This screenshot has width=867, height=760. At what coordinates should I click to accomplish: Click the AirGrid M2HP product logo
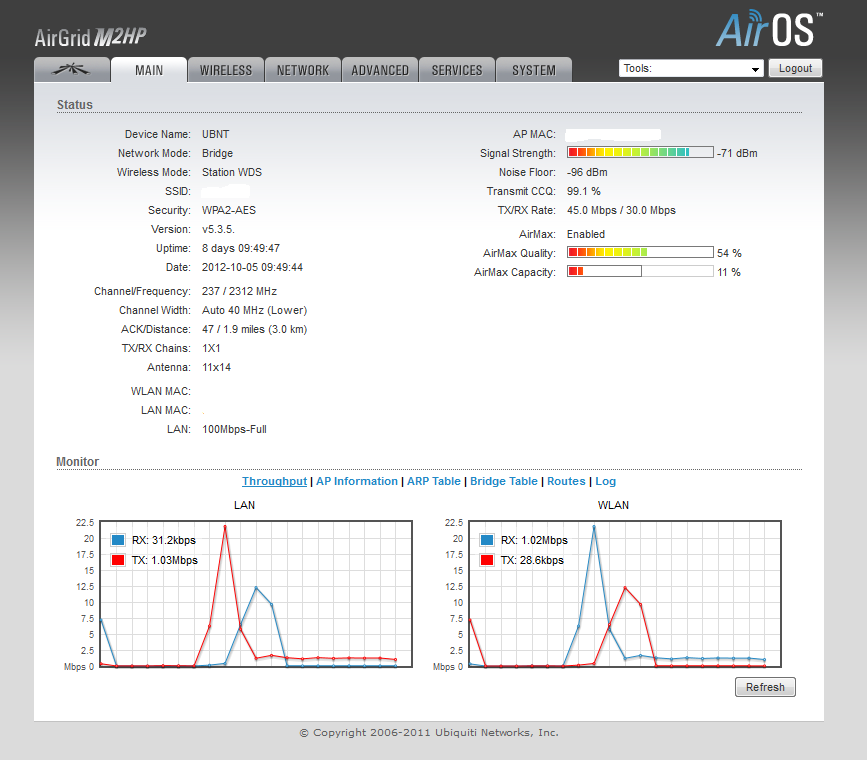(x=91, y=37)
